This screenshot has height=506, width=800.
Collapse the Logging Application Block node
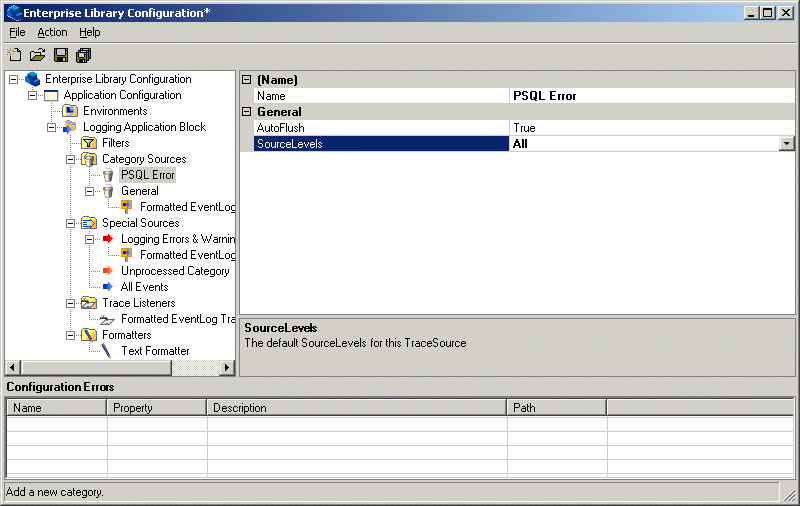(x=52, y=127)
